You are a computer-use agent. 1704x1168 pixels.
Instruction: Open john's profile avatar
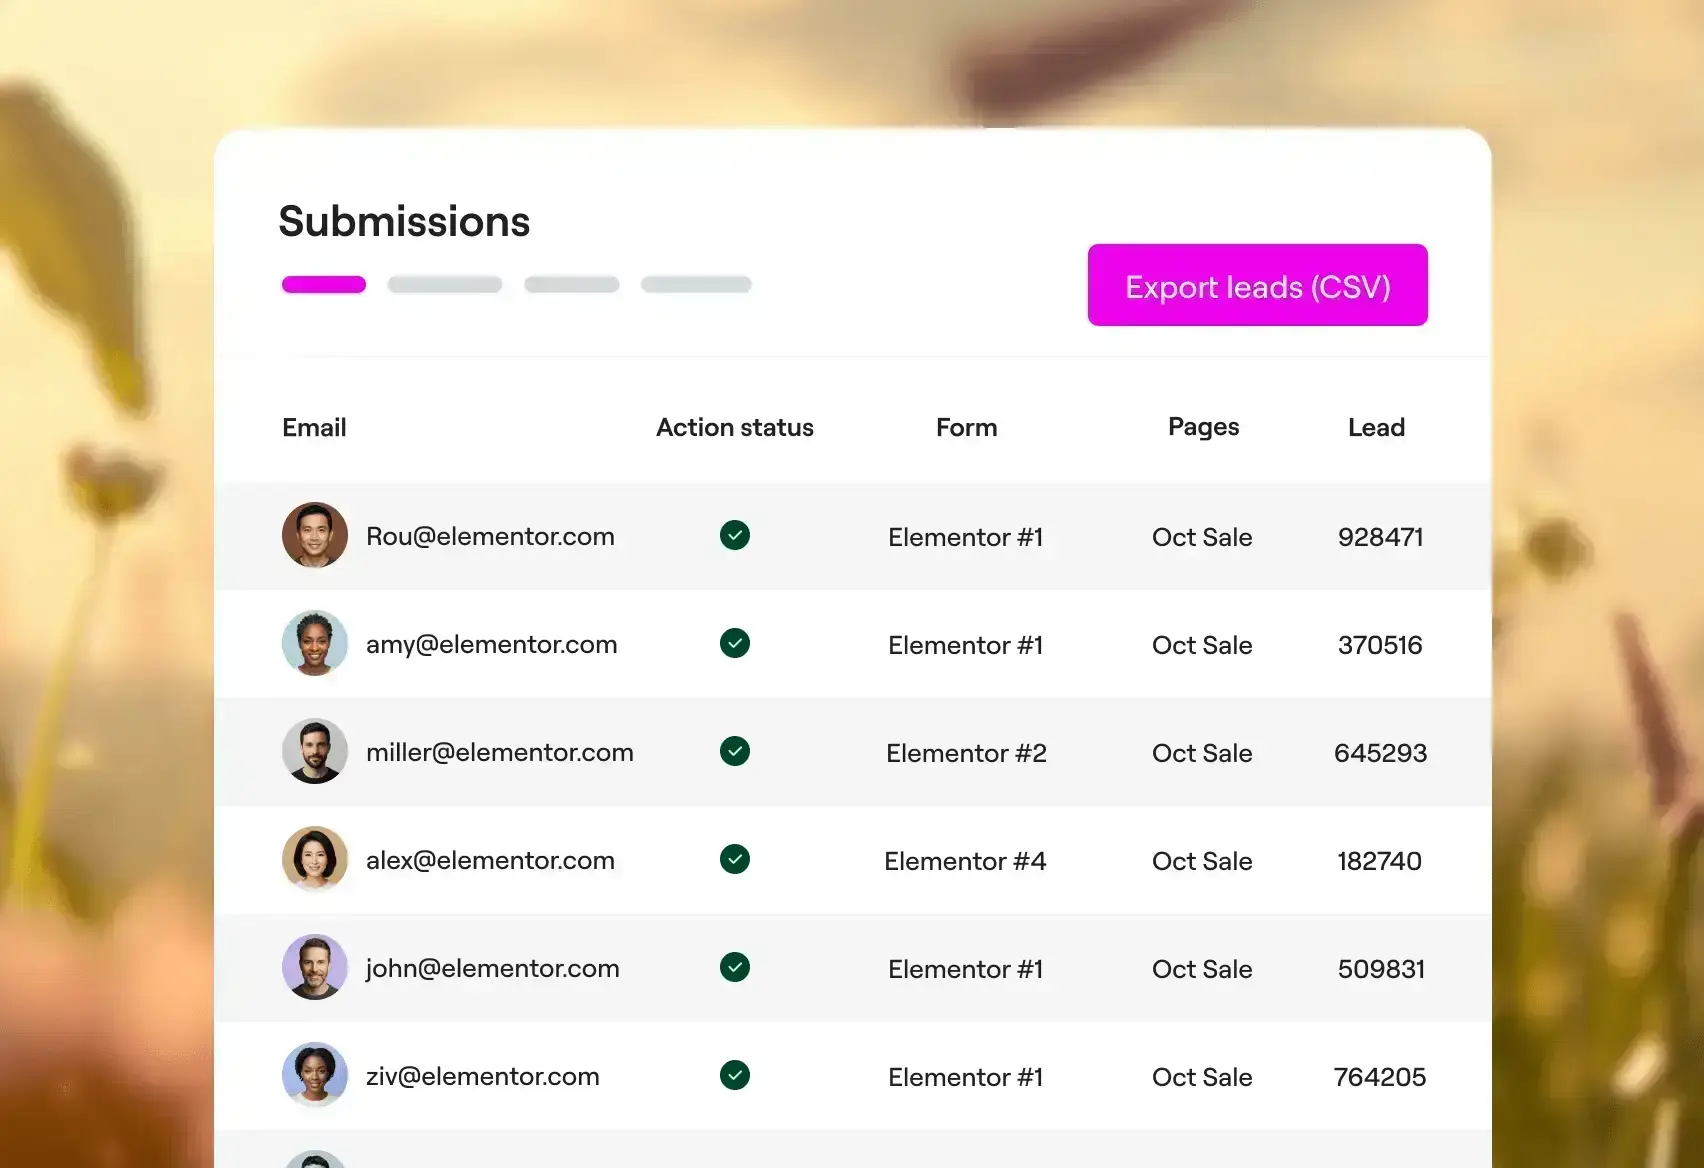point(315,967)
